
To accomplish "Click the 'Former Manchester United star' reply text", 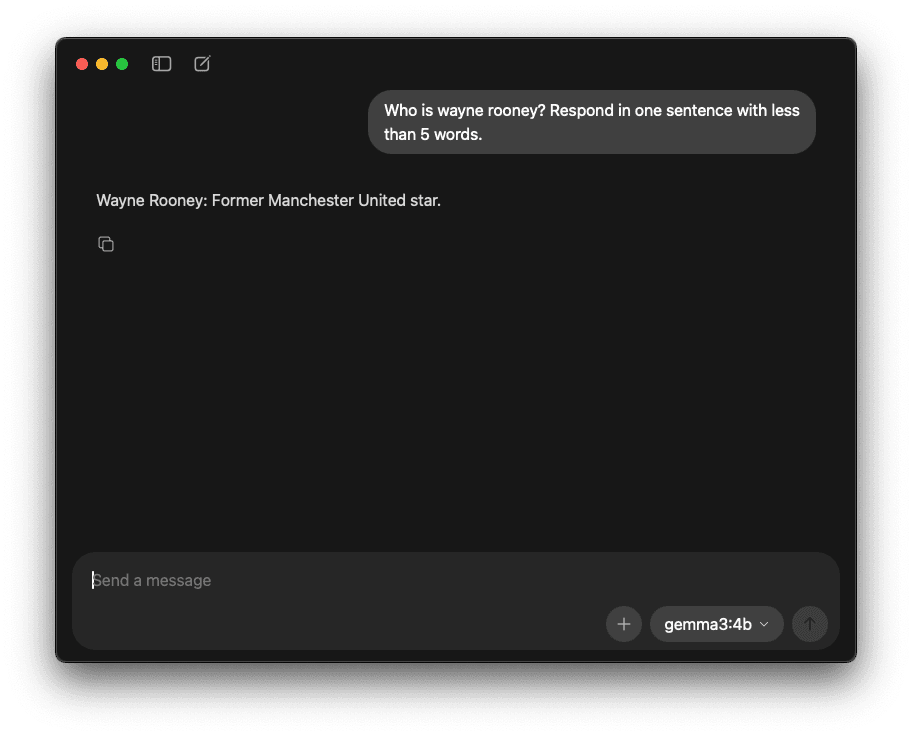I will 326,200.
